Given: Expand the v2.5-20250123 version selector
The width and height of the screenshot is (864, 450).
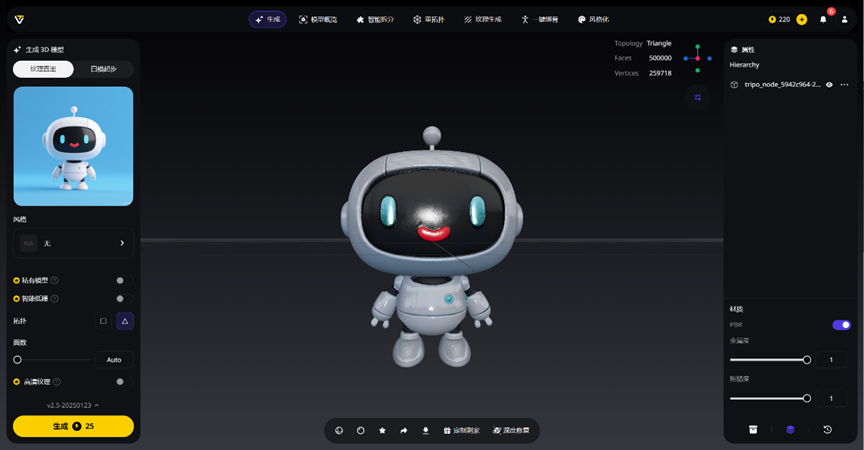Looking at the screenshot, I should (x=73, y=405).
